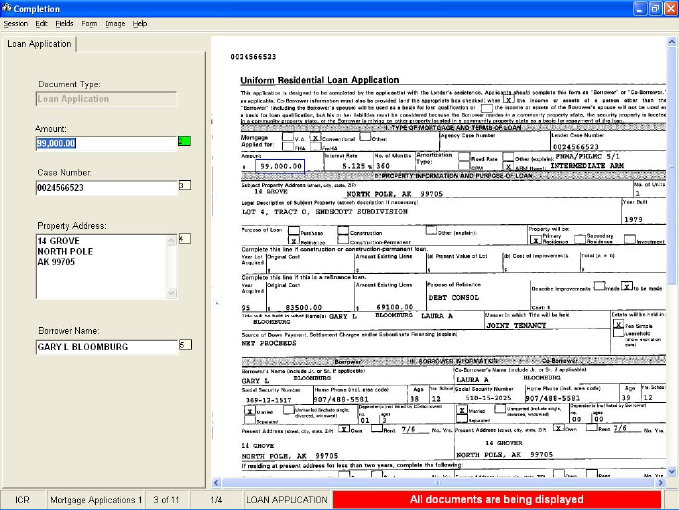Image resolution: width=679 pixels, height=510 pixels.
Task: Click field marker 4 beside Property Address
Action: pyautogui.click(x=183, y=239)
